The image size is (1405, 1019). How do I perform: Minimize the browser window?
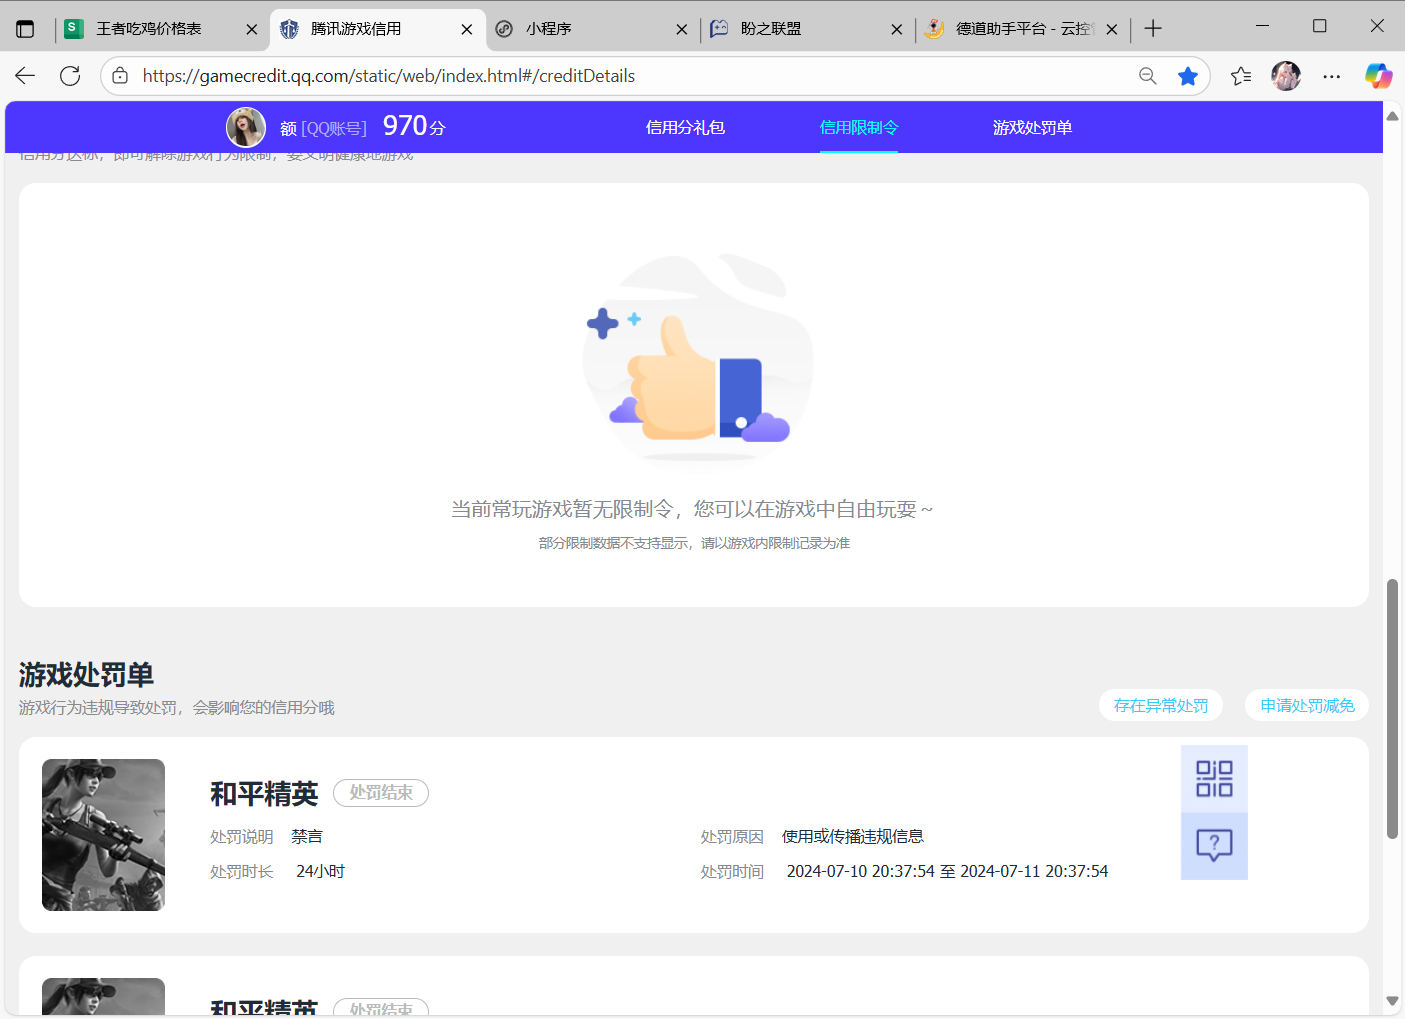[x=1262, y=26]
